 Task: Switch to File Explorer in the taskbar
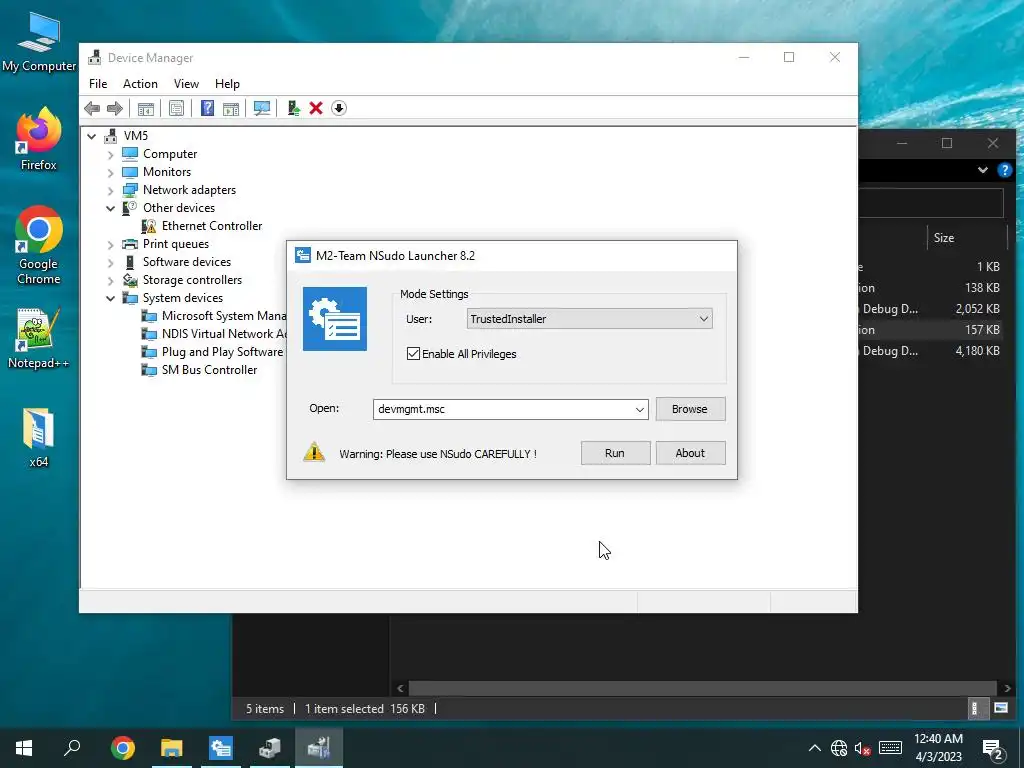pos(172,748)
